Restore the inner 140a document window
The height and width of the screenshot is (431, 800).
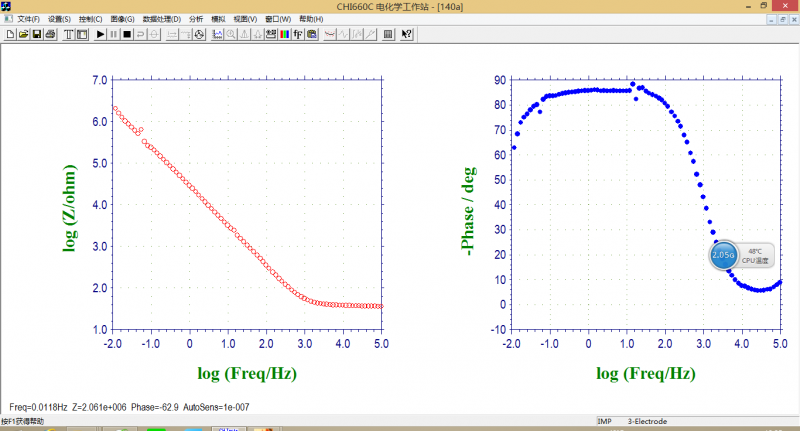point(783,19)
